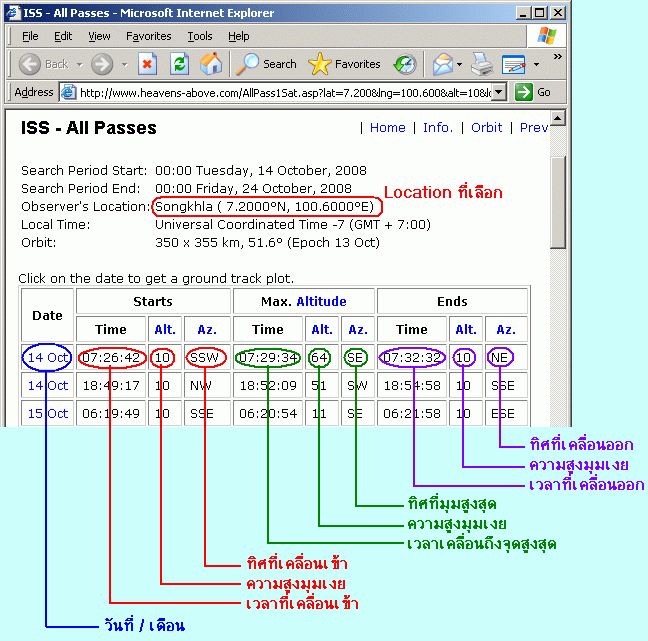The height and width of the screenshot is (641, 648).
Task: Minimize the Internet Explorer window
Action: point(524,13)
